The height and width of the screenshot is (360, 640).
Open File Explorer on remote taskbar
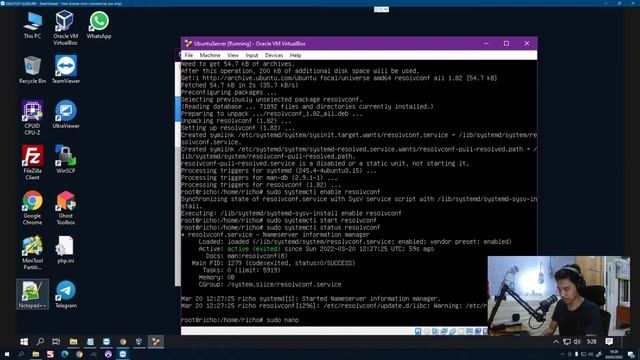[73, 341]
